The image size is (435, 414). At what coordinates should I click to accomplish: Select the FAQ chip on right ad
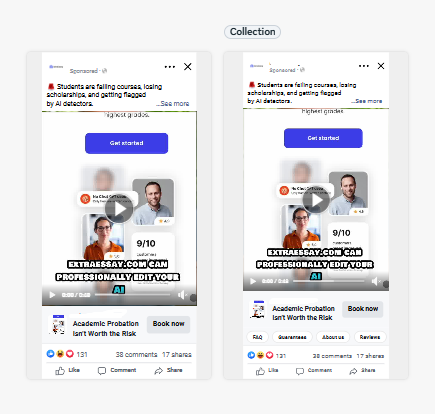pyautogui.click(x=257, y=337)
